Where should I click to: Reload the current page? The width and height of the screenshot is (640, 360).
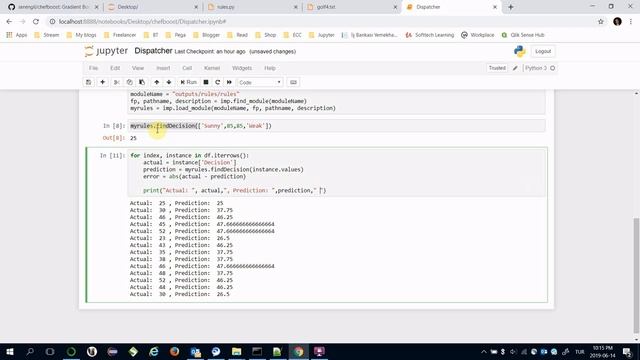[x=36, y=22]
